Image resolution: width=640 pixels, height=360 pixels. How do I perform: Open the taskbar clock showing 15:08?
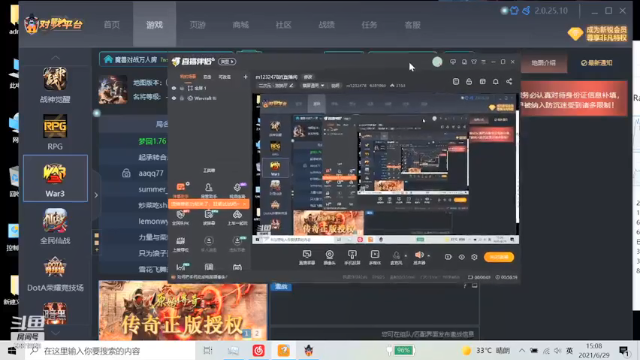click(594, 350)
